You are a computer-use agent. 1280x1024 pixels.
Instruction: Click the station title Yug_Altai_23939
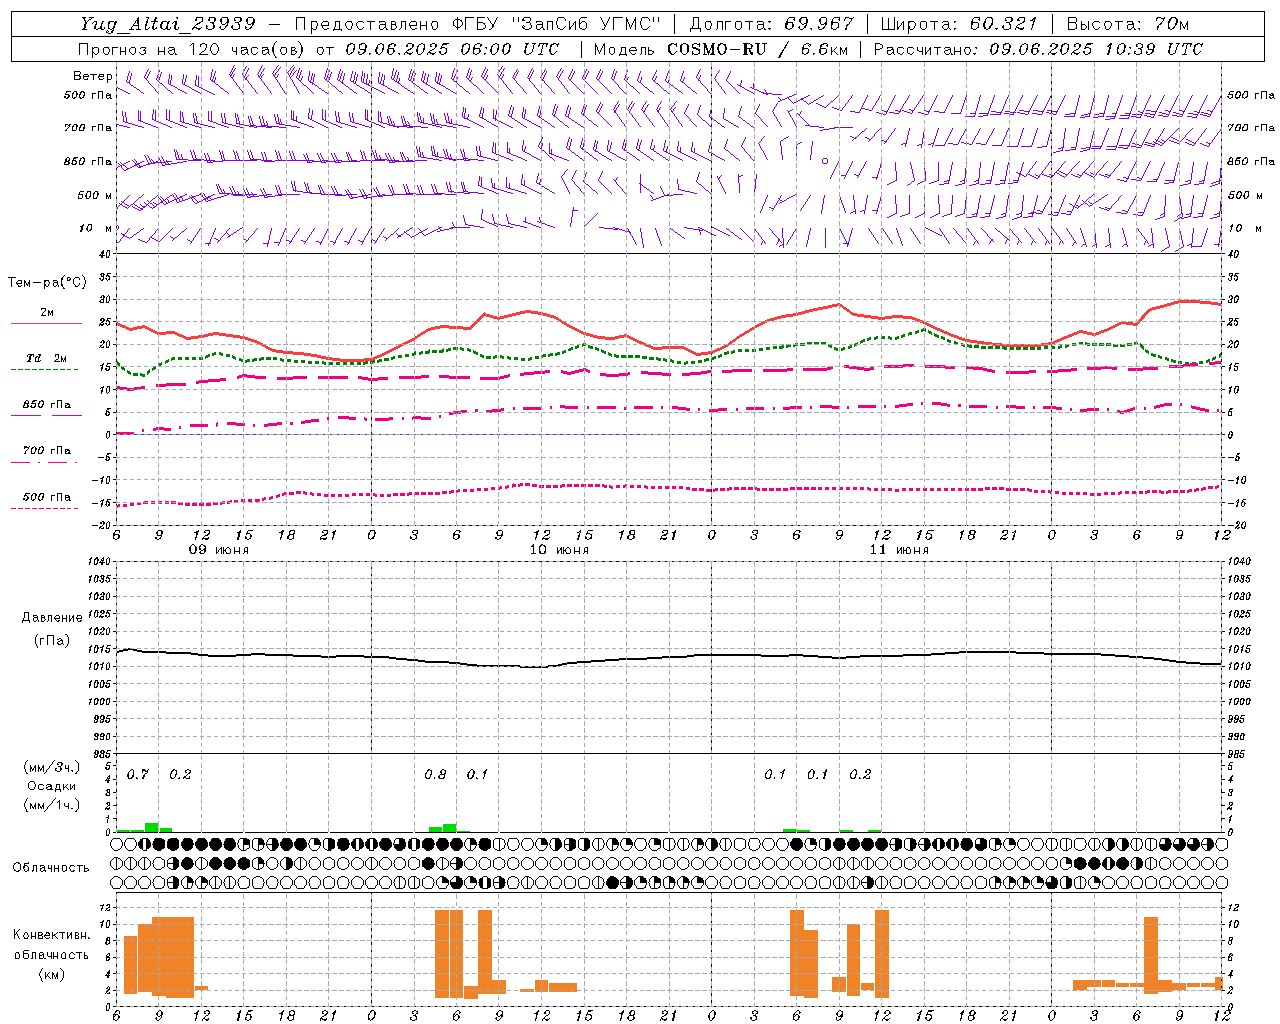(x=167, y=23)
